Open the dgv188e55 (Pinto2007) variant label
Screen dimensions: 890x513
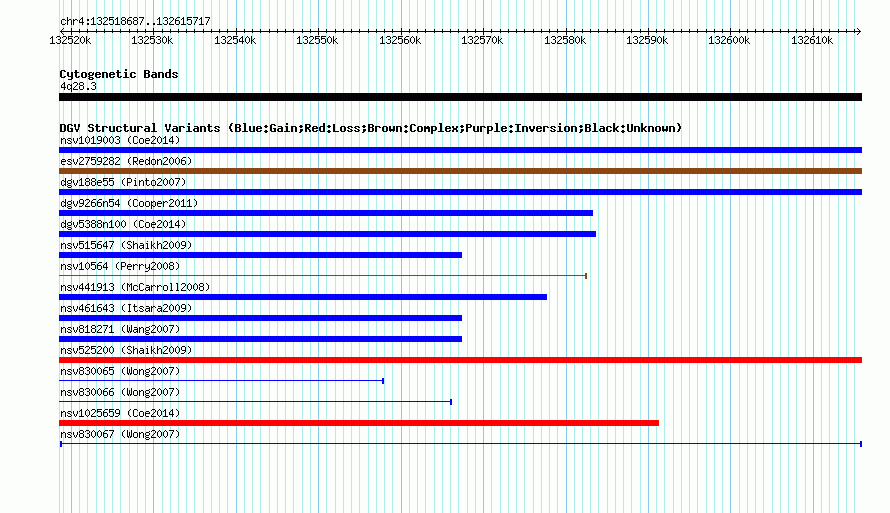click(x=123, y=182)
